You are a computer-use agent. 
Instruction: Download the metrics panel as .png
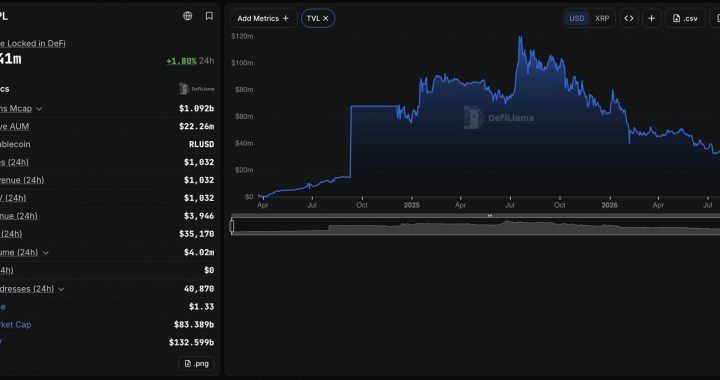tap(196, 363)
